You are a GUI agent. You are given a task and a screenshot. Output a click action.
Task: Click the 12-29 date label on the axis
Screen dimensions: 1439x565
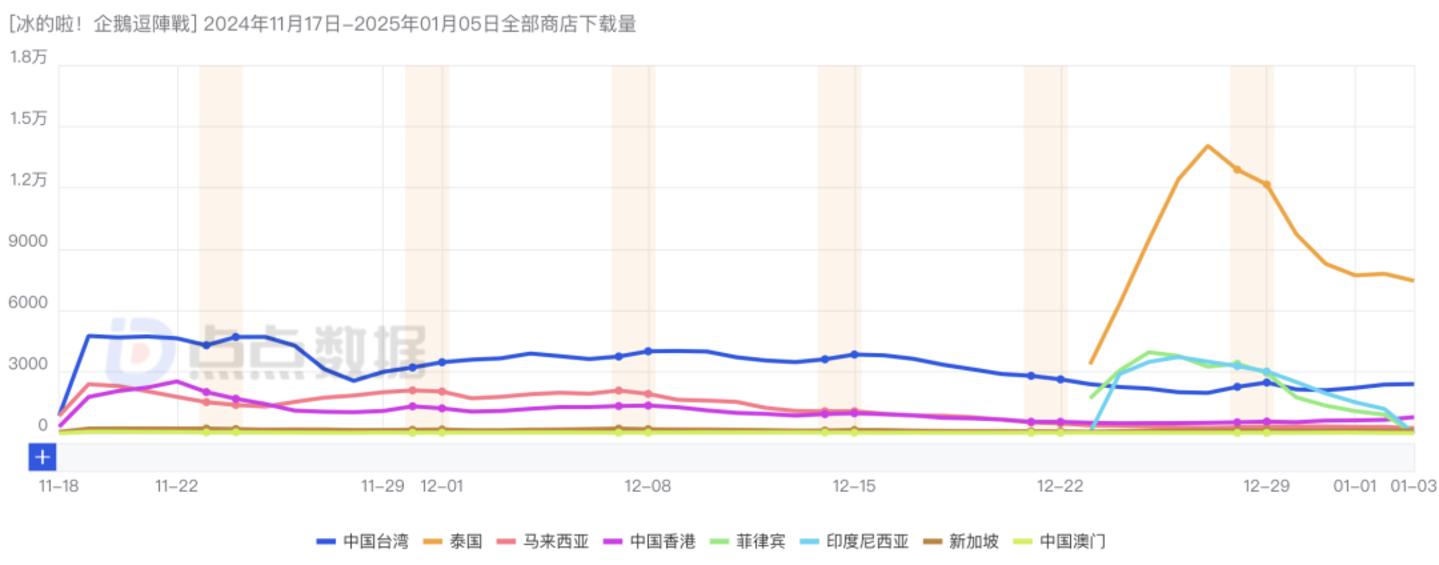click(1266, 486)
